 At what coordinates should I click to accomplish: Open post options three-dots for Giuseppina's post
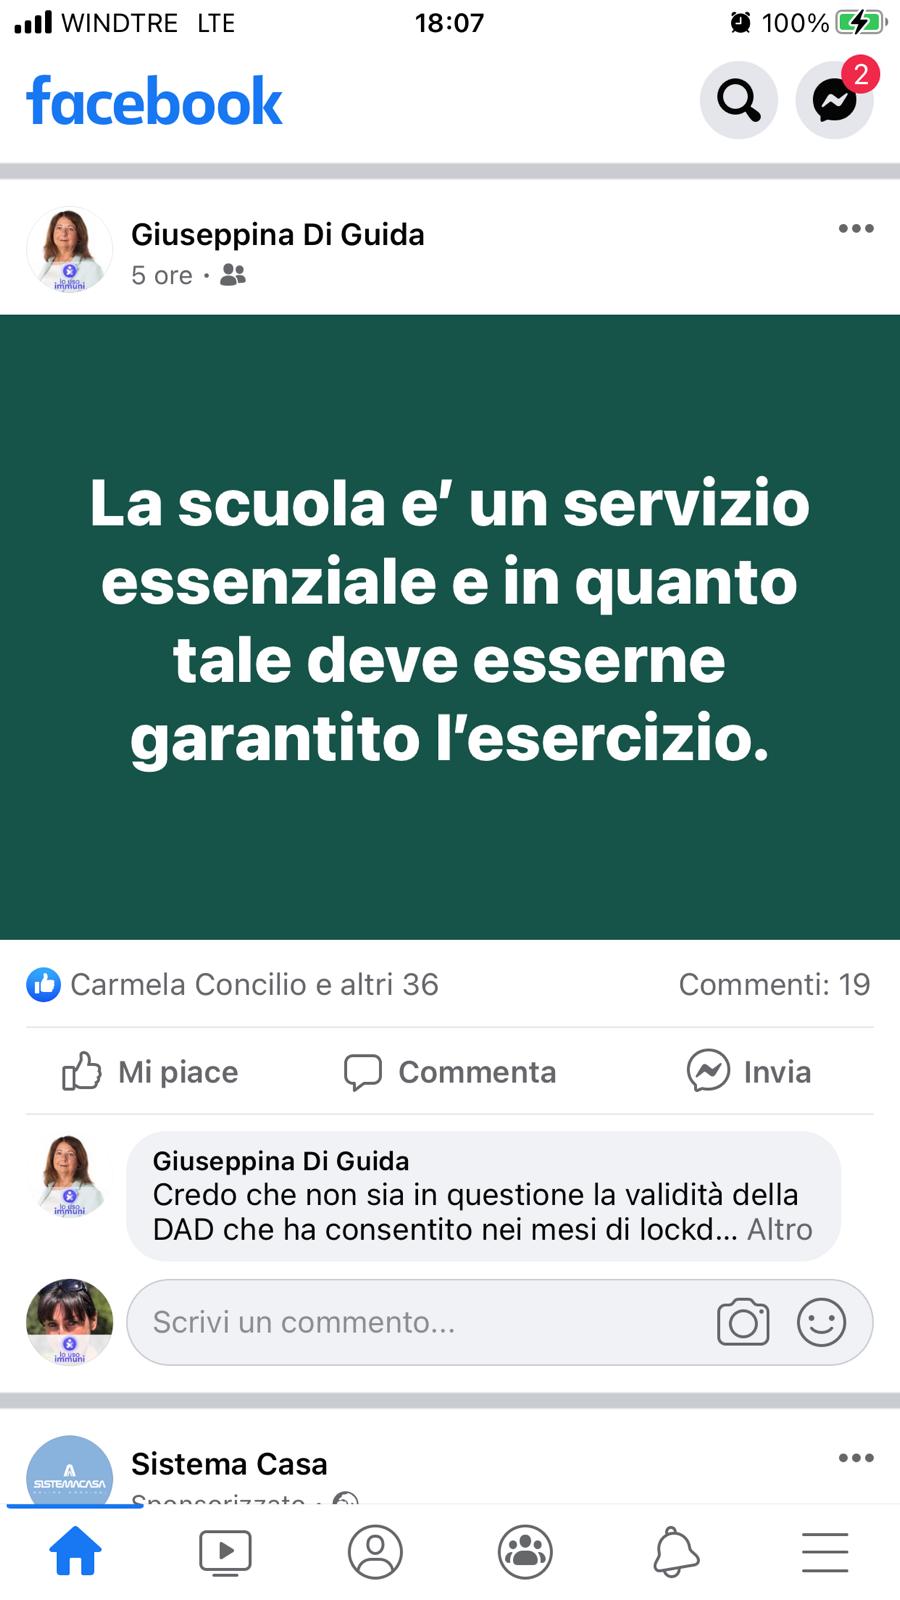856,229
